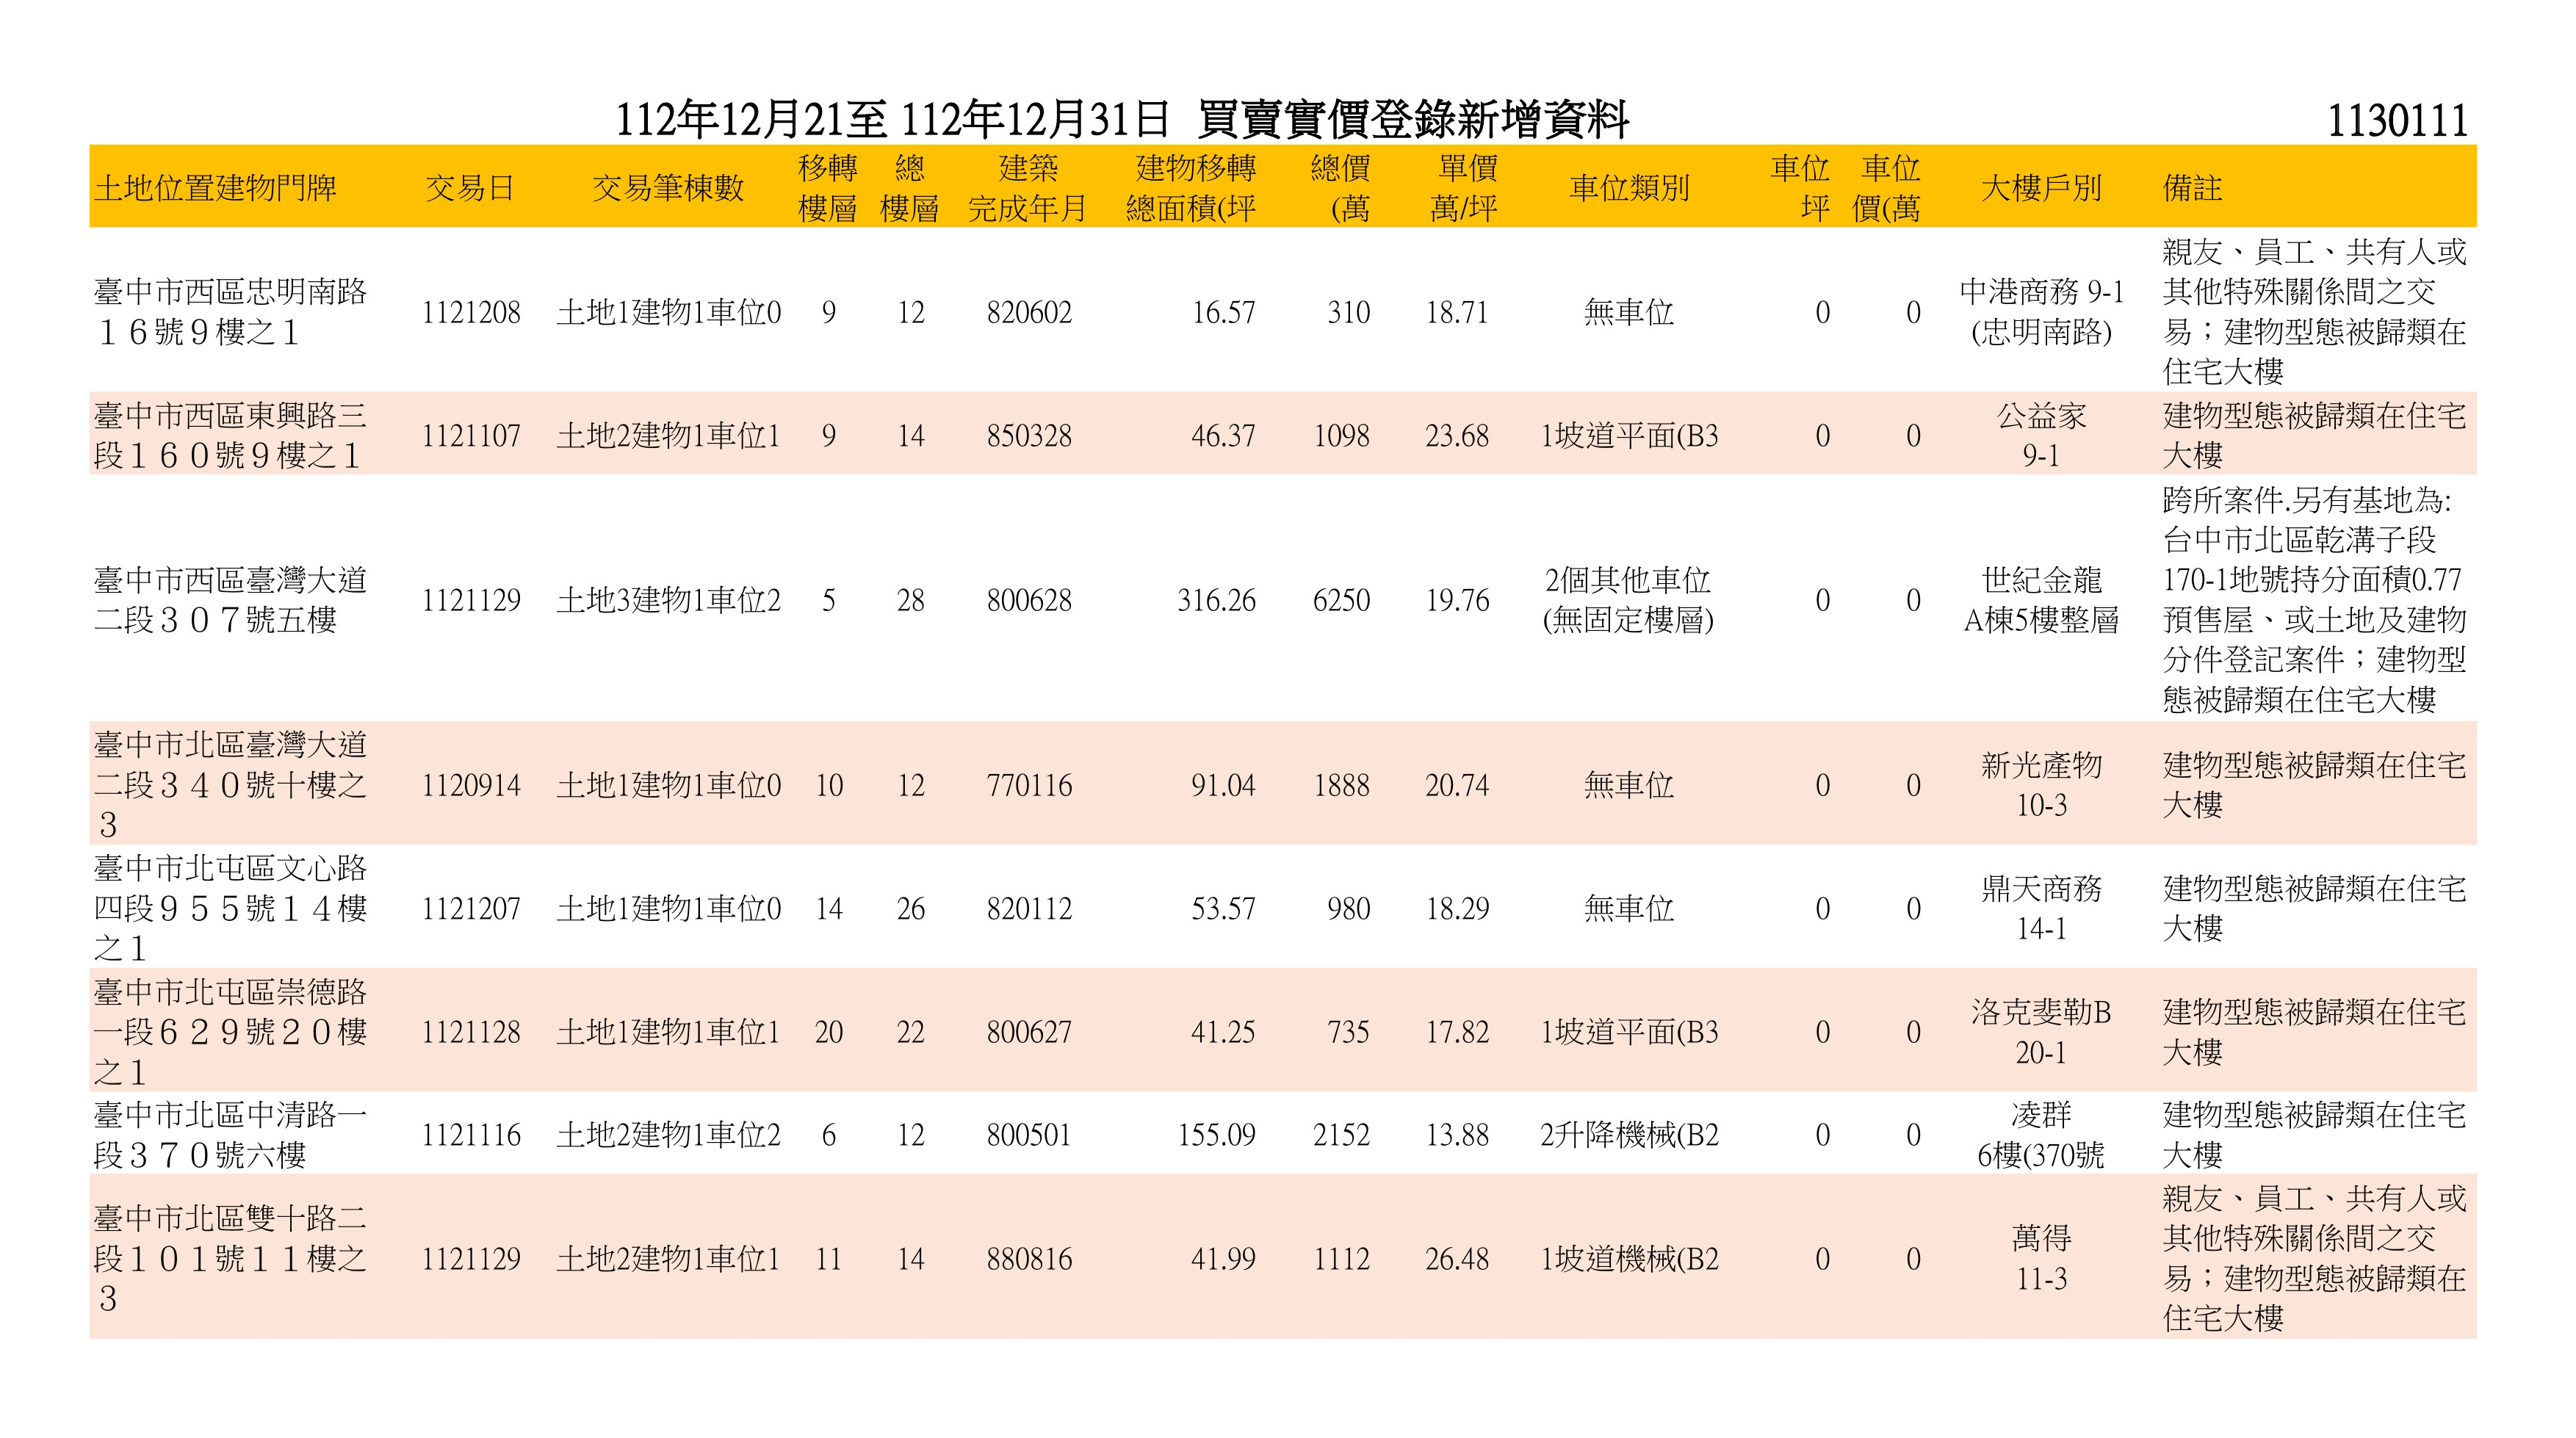Click transaction date 1120914
The height and width of the screenshot is (1438, 2576).
(471, 786)
